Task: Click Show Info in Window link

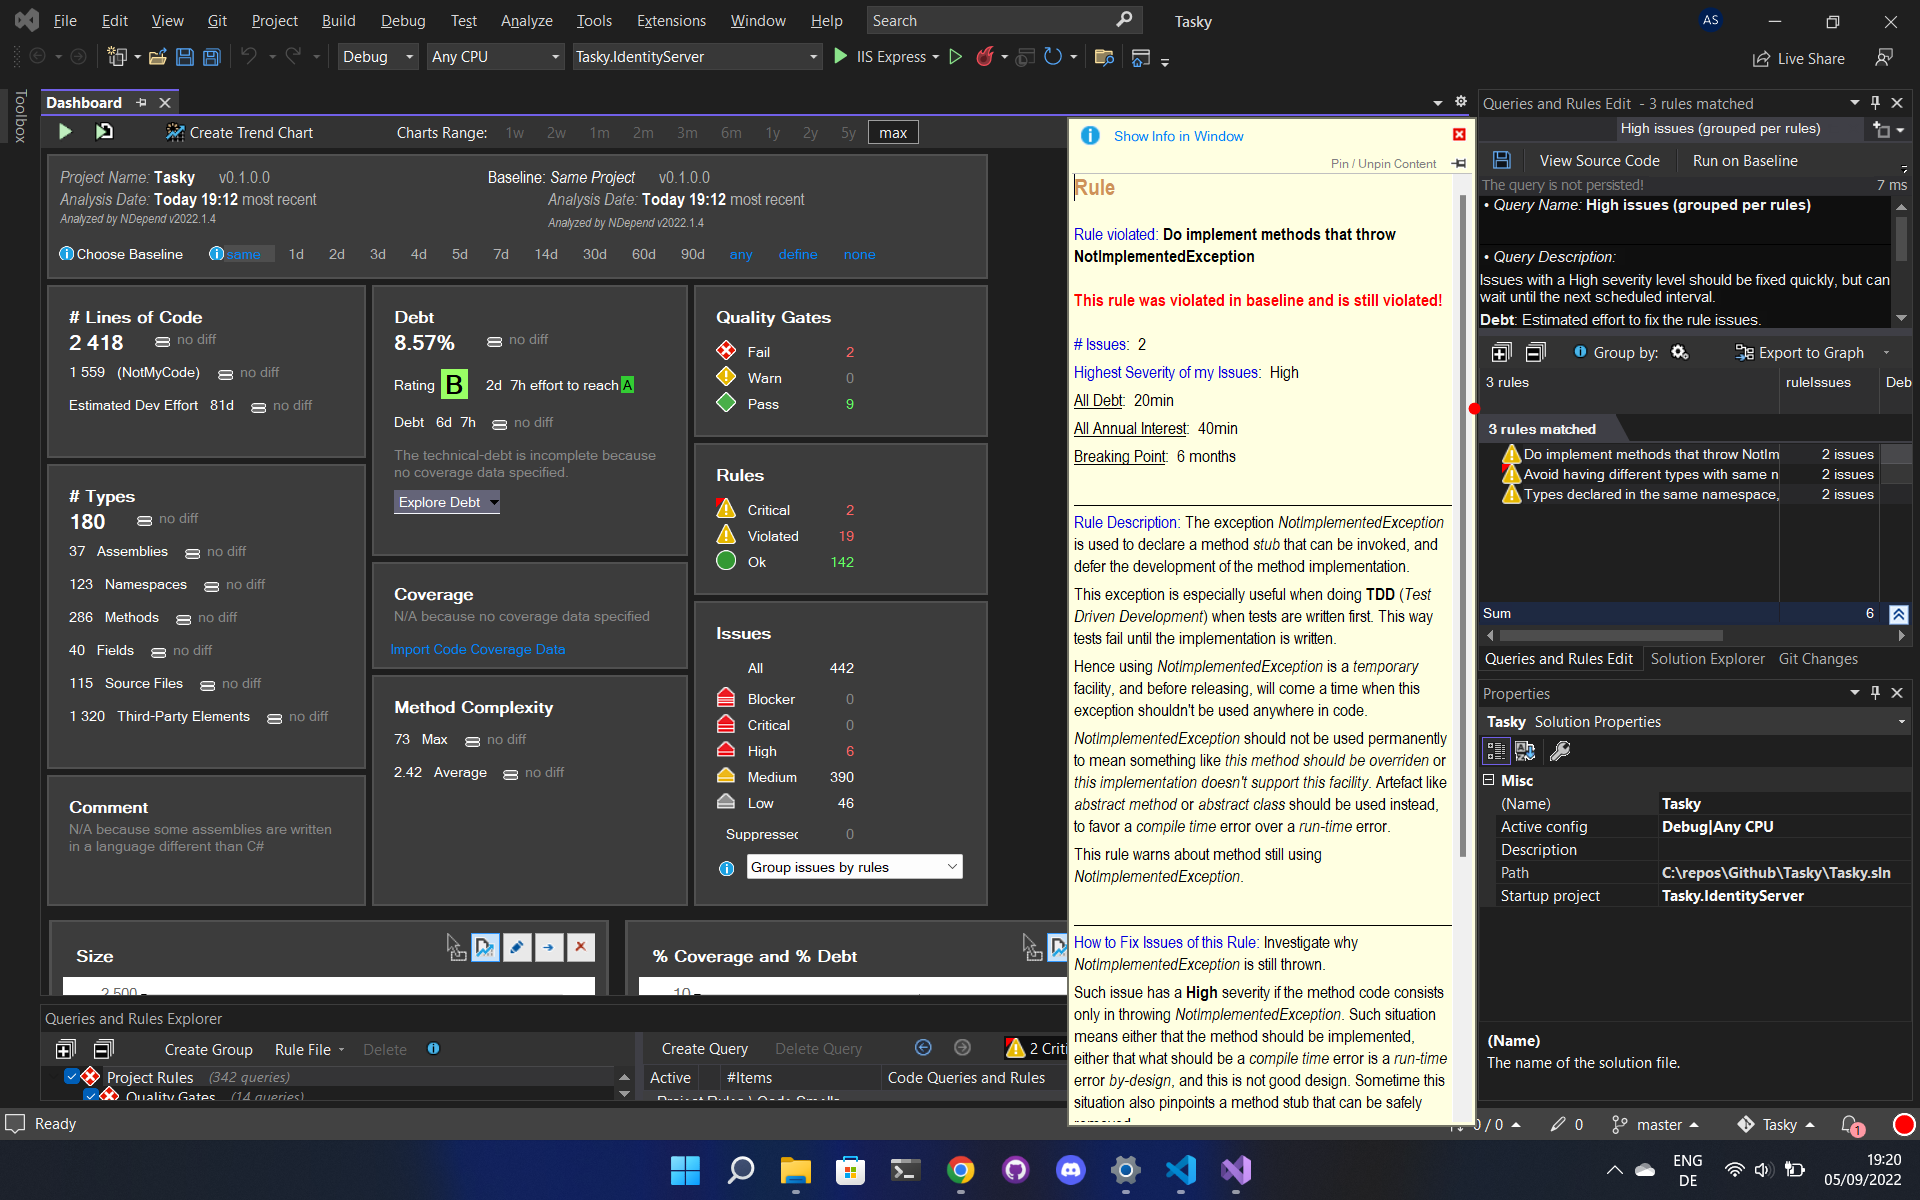Action: (1178, 136)
